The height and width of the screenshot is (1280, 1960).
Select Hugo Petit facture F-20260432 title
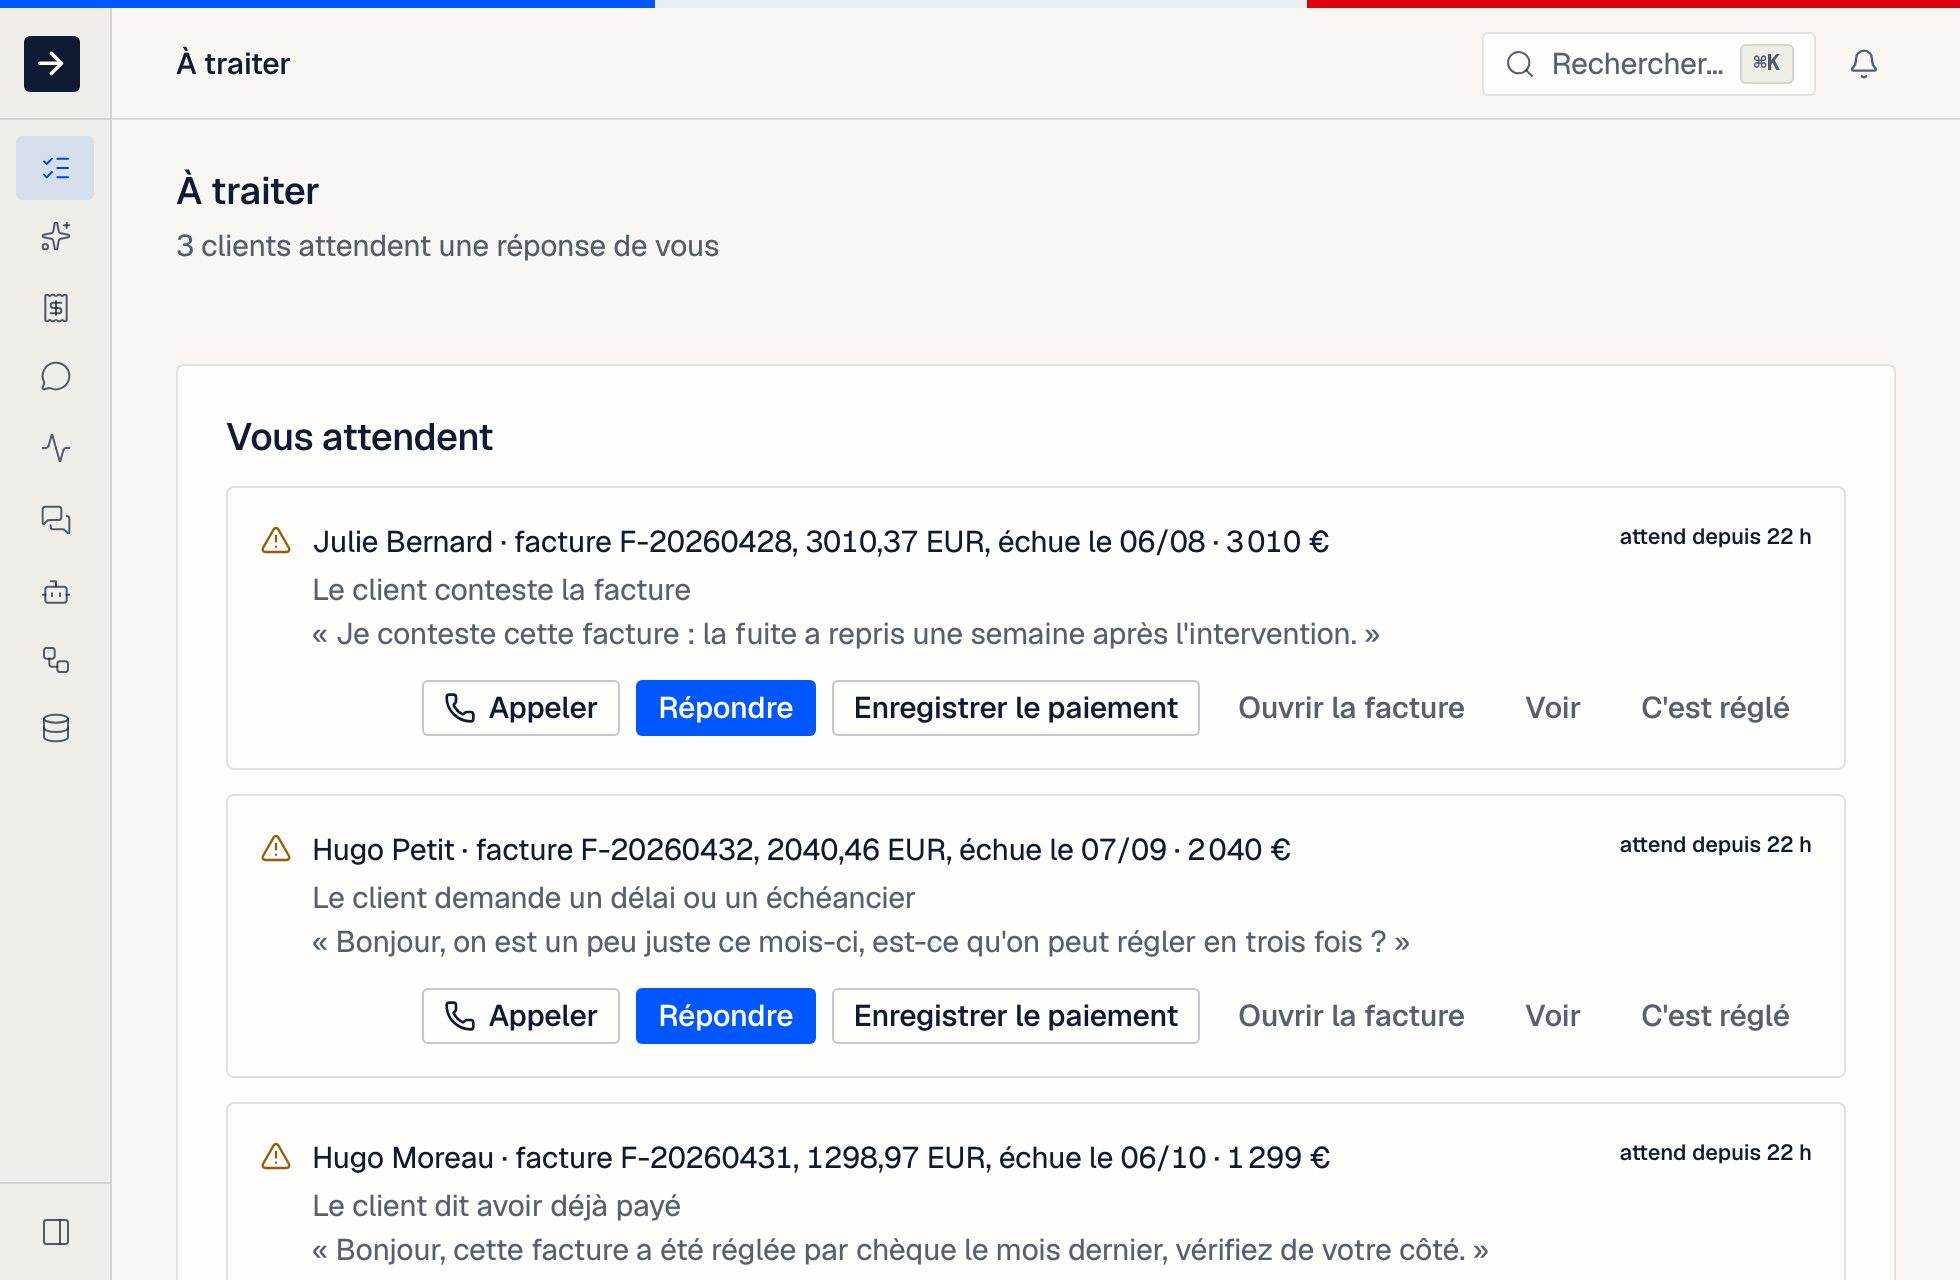802,849
